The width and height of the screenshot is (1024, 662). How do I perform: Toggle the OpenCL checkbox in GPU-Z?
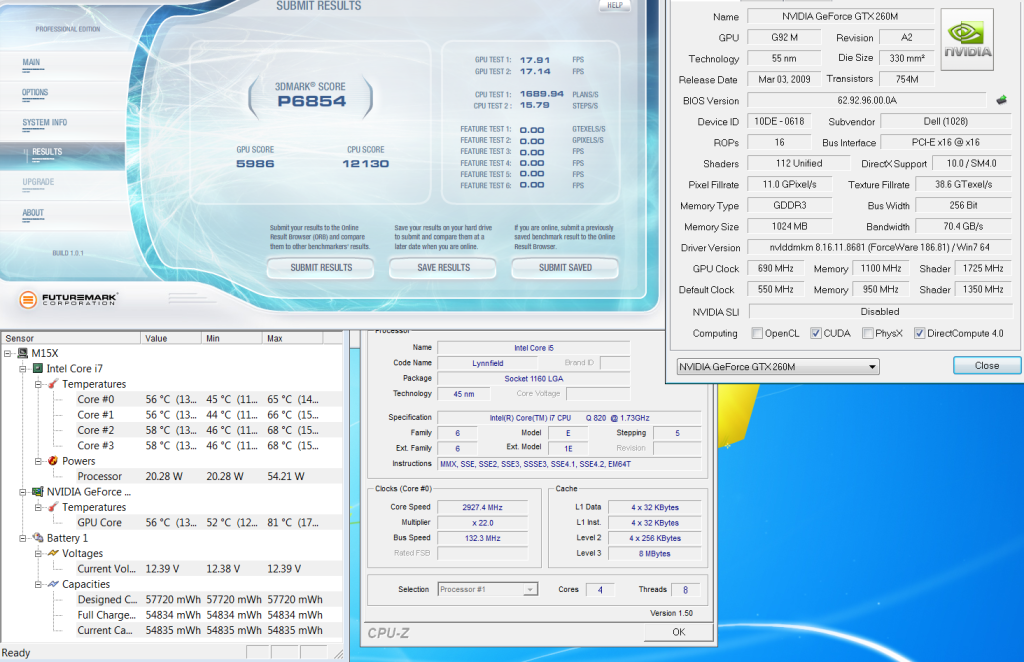tap(757, 333)
